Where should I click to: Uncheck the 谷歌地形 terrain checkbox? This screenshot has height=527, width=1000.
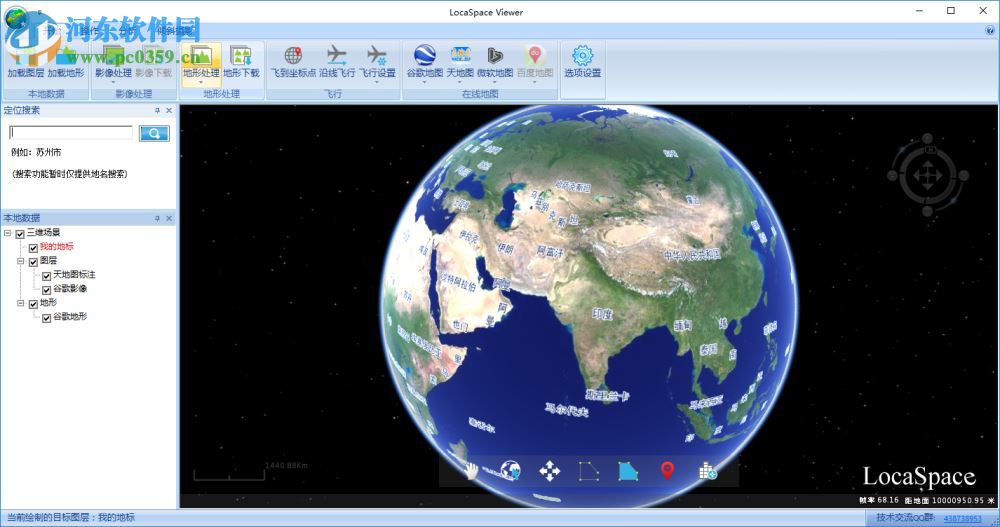tap(47, 318)
